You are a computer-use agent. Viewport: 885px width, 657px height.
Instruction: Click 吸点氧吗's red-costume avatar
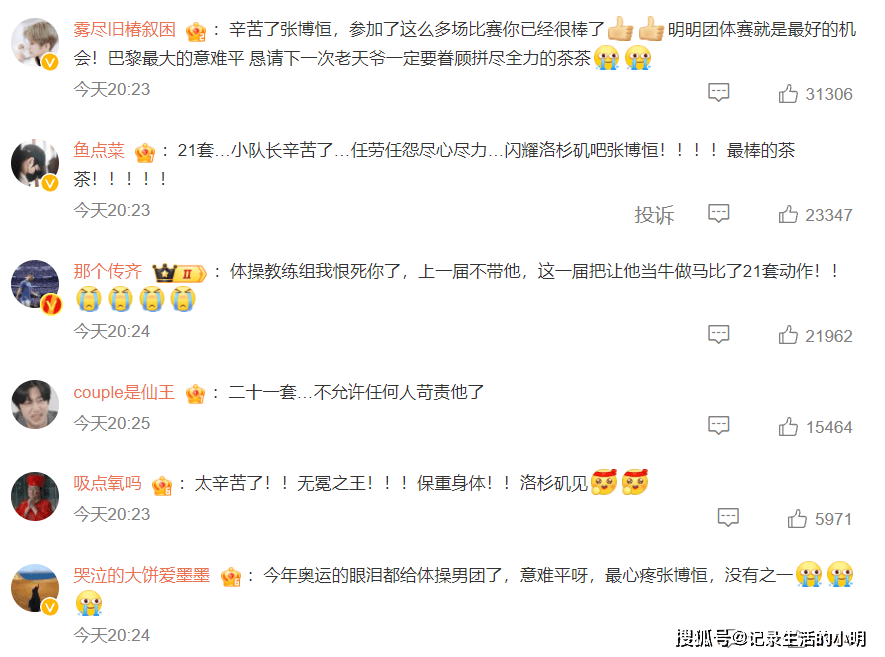[35, 496]
